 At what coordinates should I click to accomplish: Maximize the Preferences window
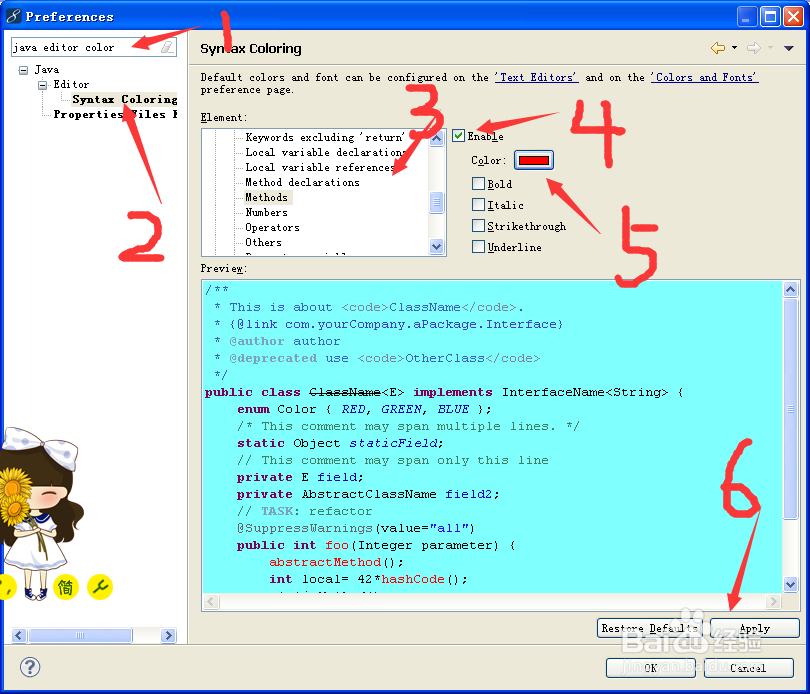pyautogui.click(x=770, y=17)
